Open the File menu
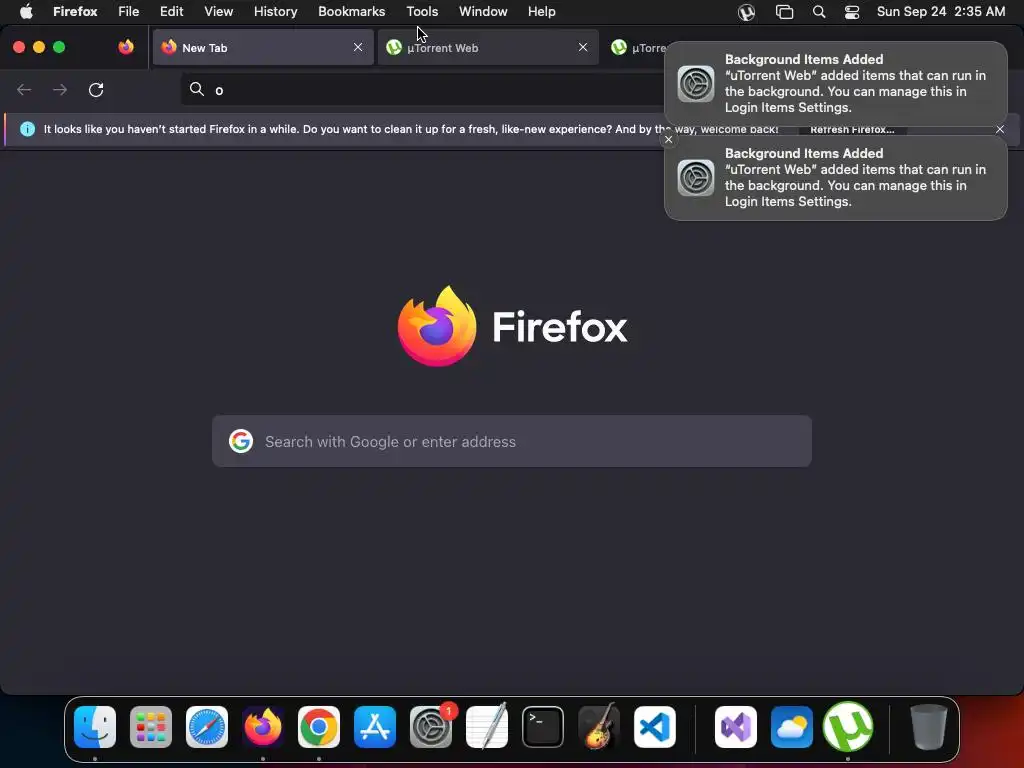Screen dimensions: 1024x768 click(129, 12)
